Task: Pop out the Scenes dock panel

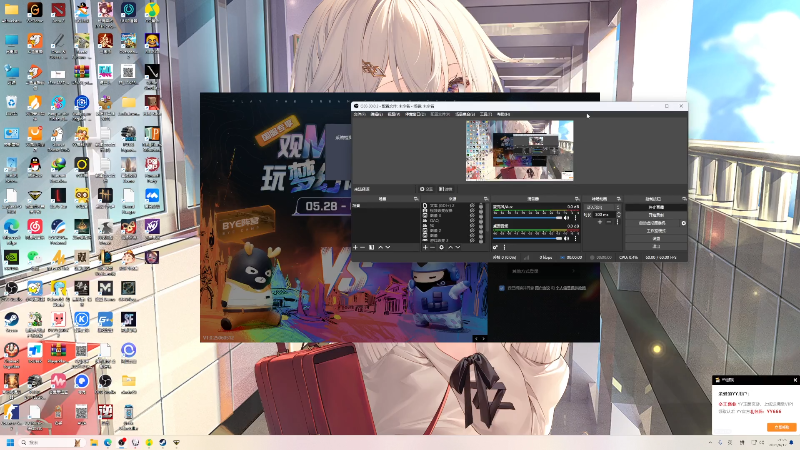Action: click(416, 198)
